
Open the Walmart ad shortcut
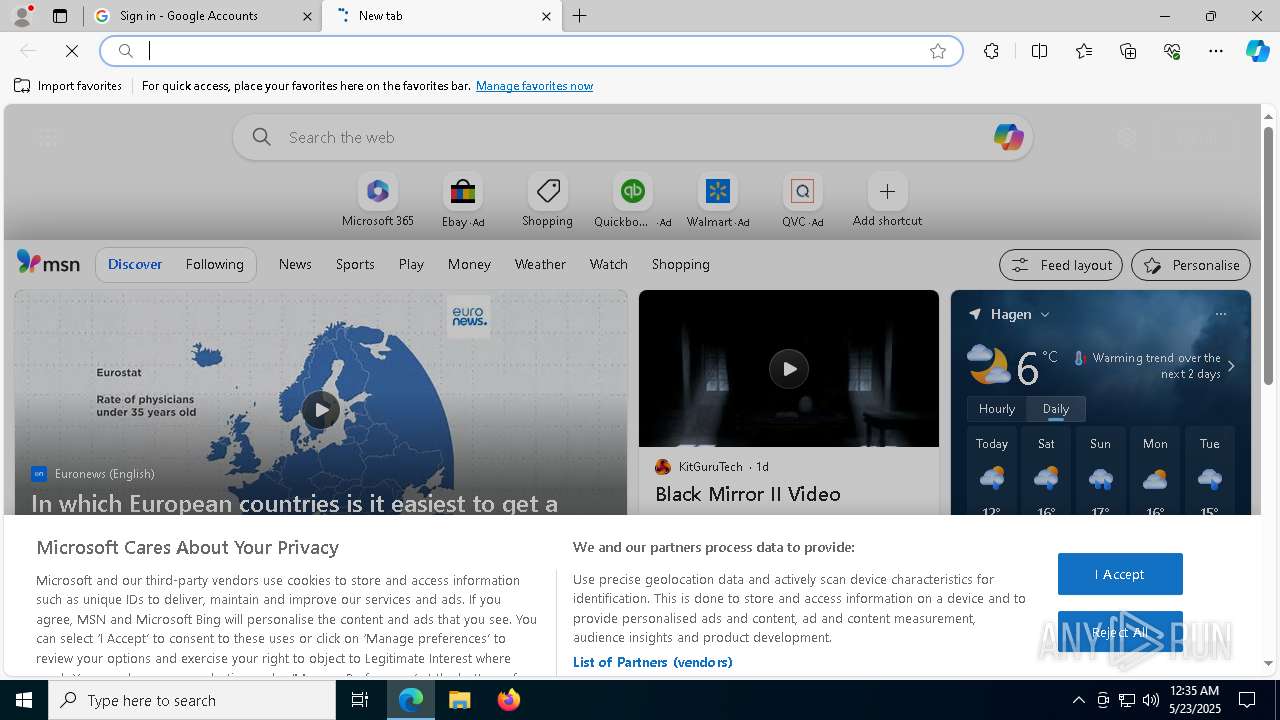pyautogui.click(x=717, y=201)
